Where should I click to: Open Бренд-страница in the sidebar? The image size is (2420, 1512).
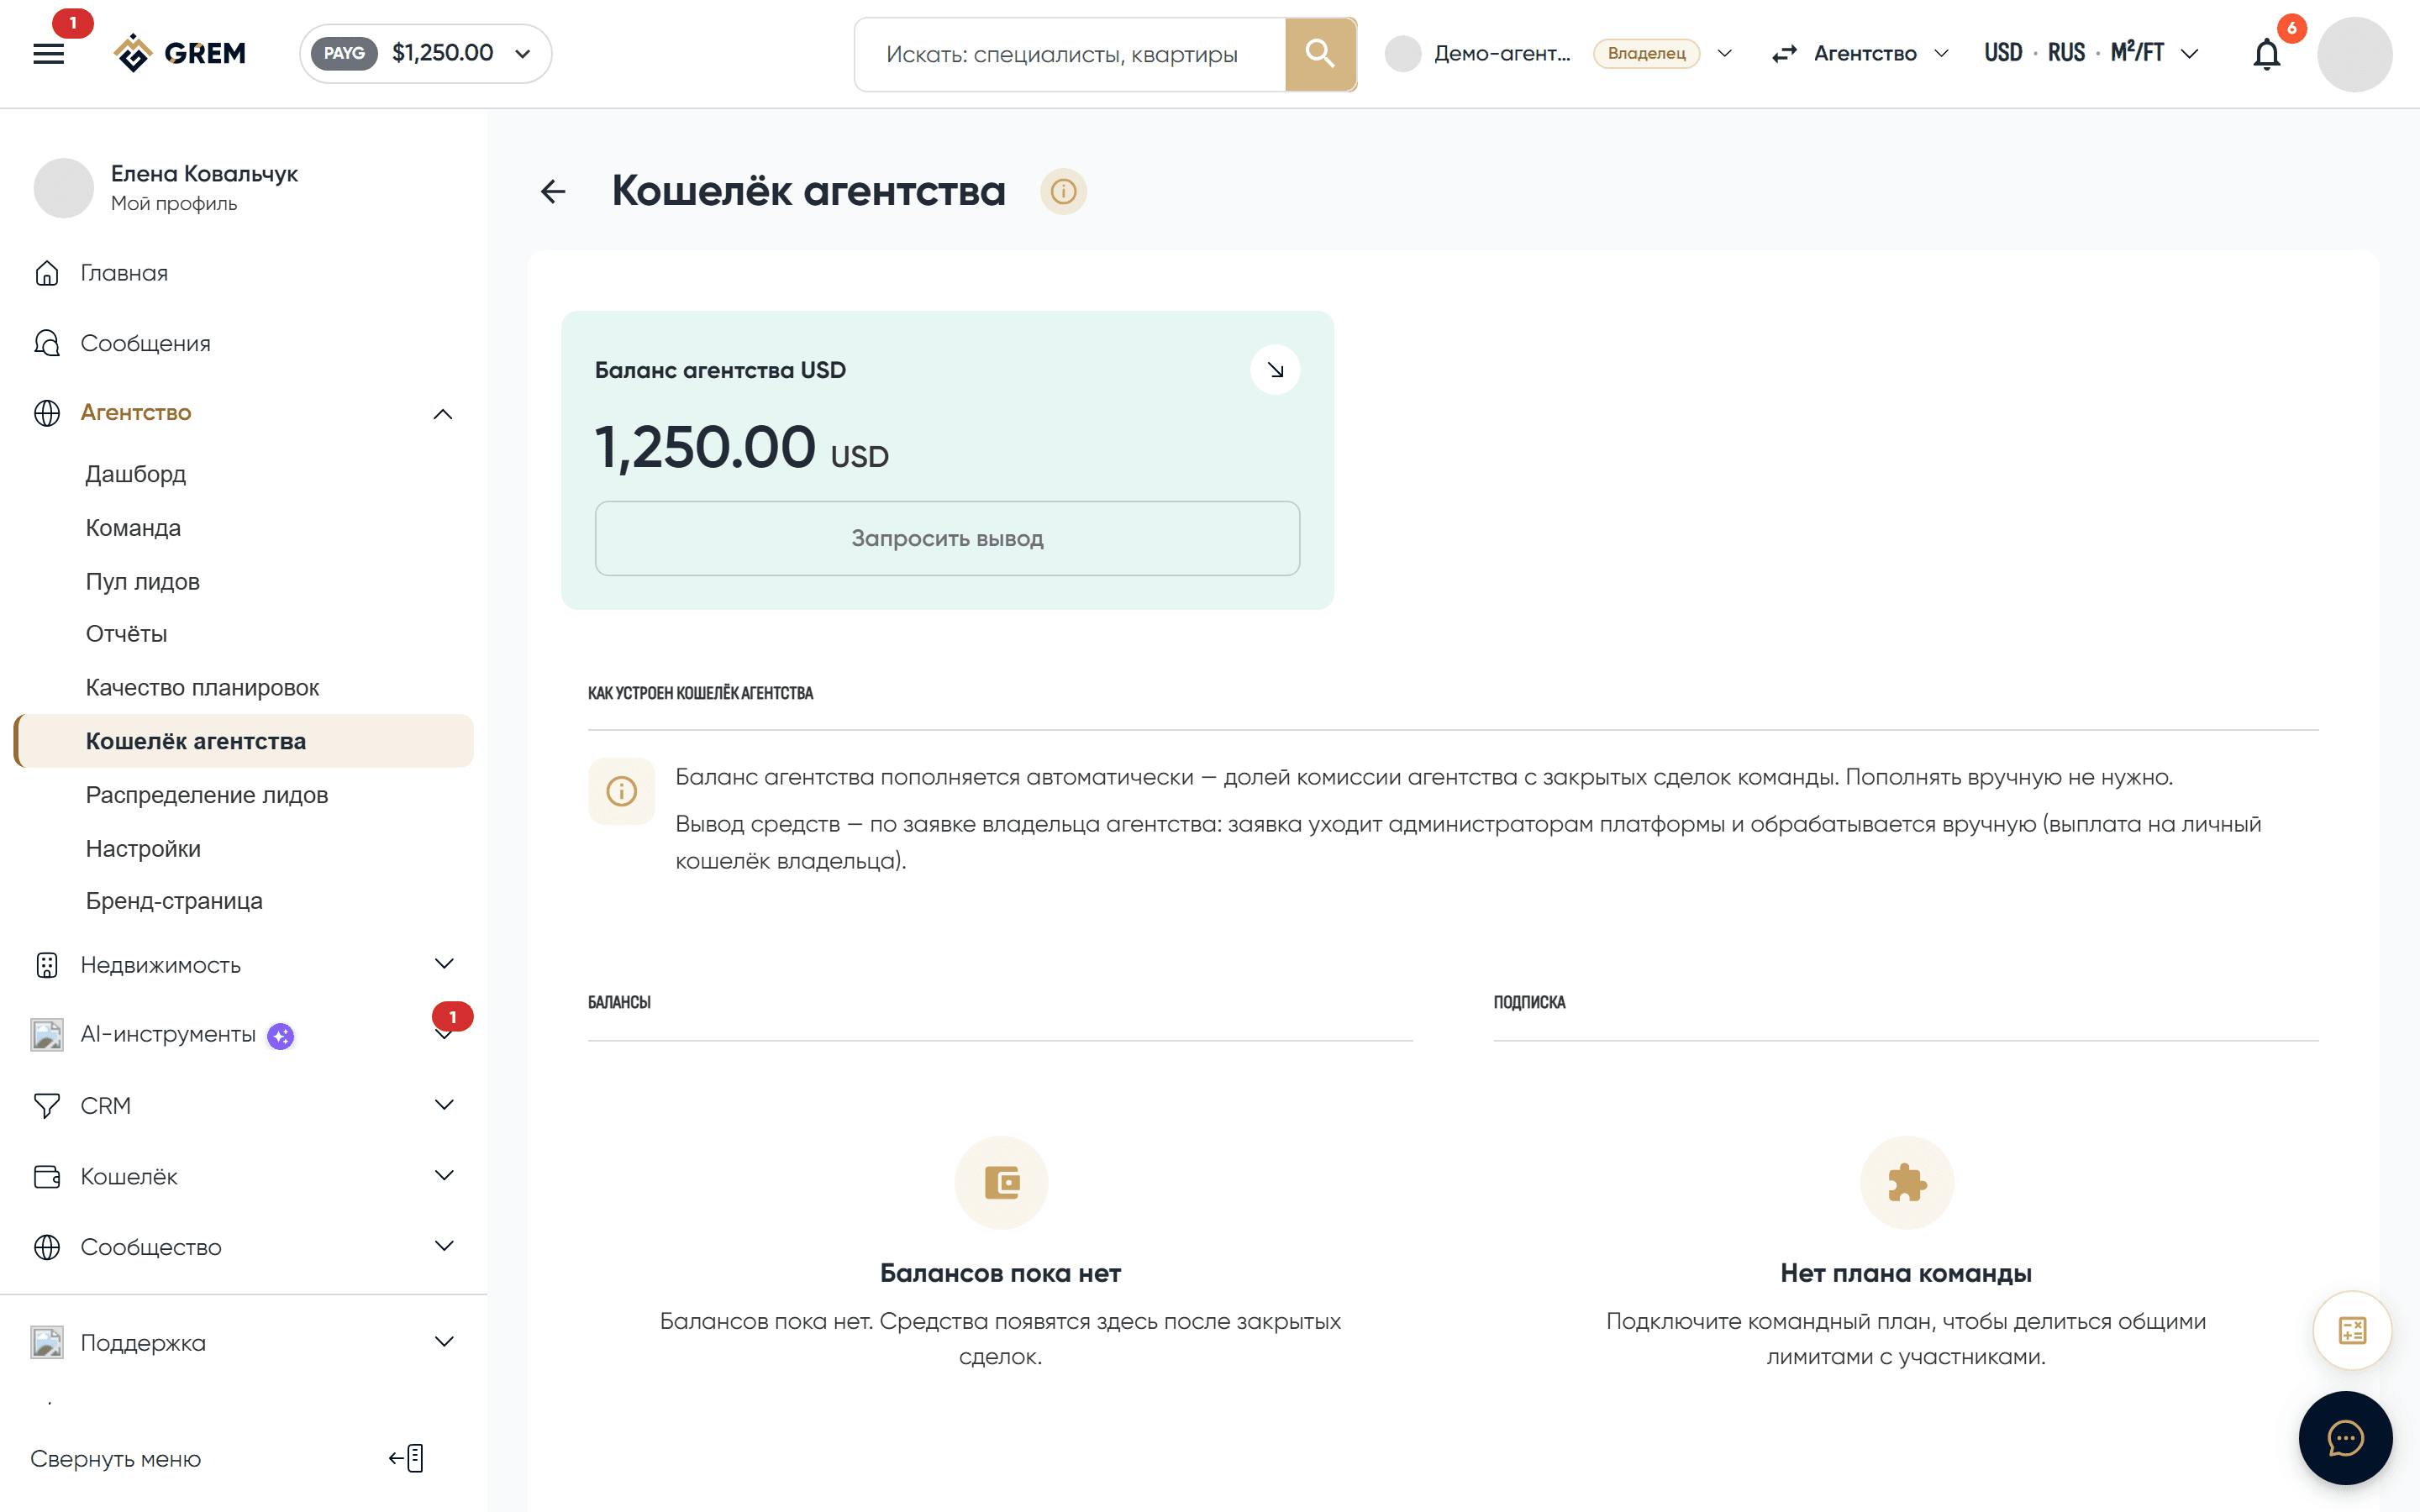(x=174, y=901)
